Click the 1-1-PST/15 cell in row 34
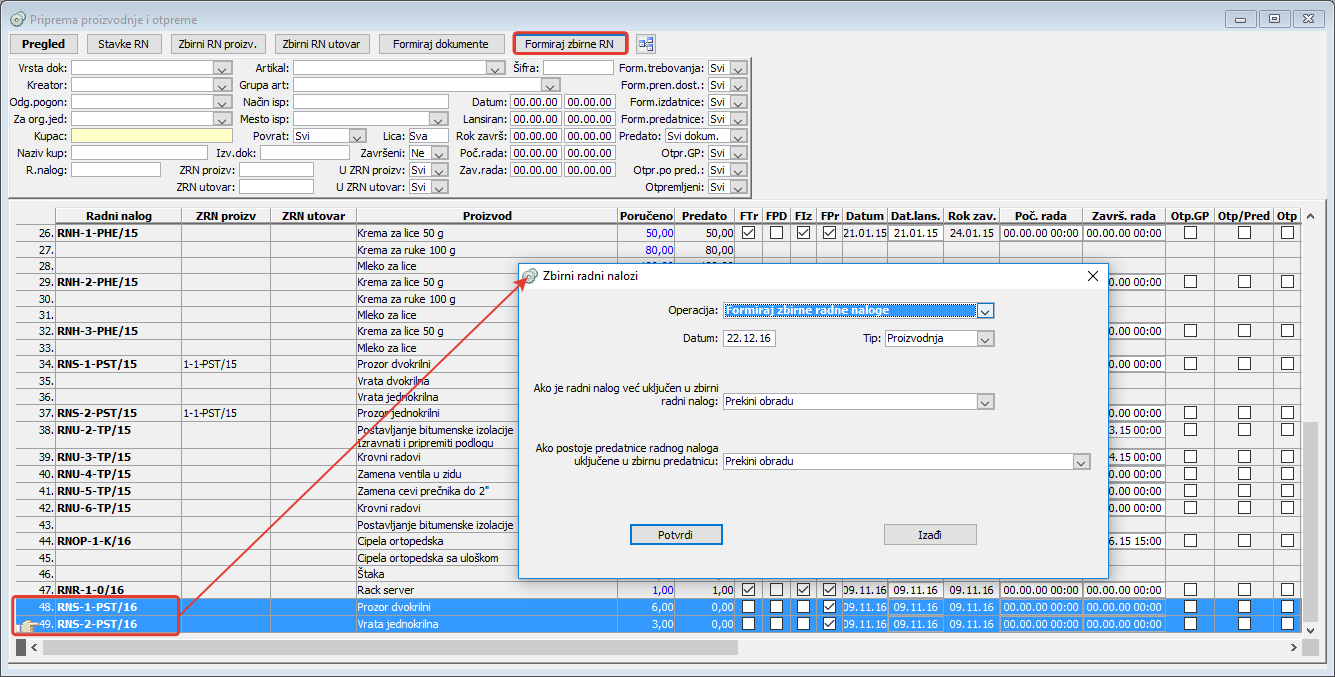 click(226, 364)
